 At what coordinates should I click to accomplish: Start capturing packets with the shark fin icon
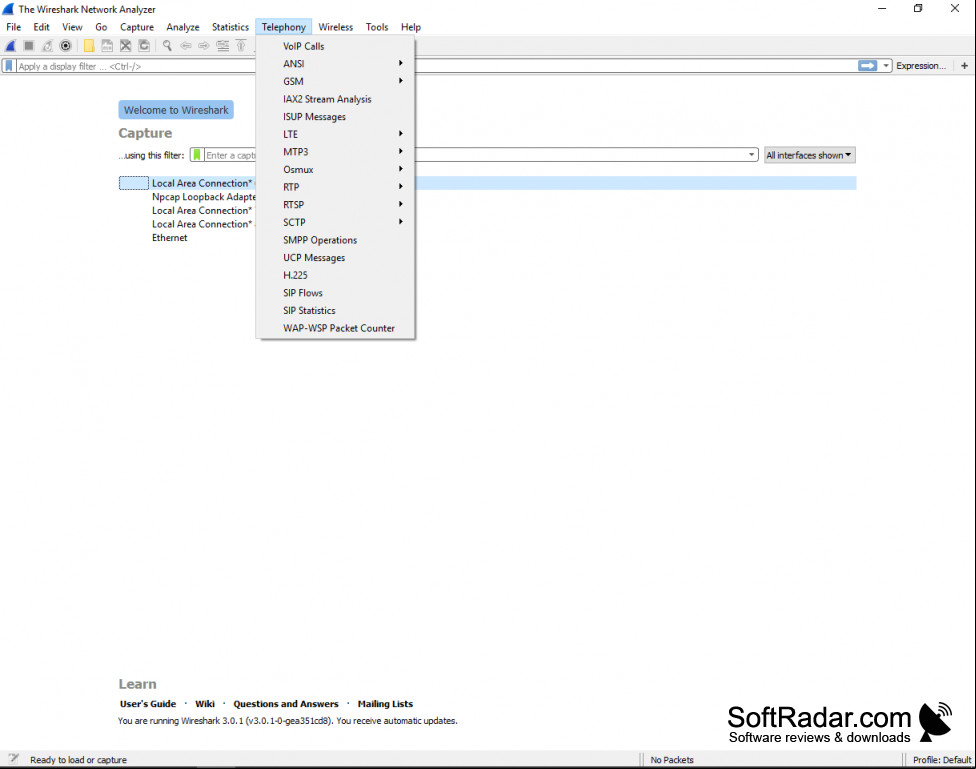tap(11, 45)
